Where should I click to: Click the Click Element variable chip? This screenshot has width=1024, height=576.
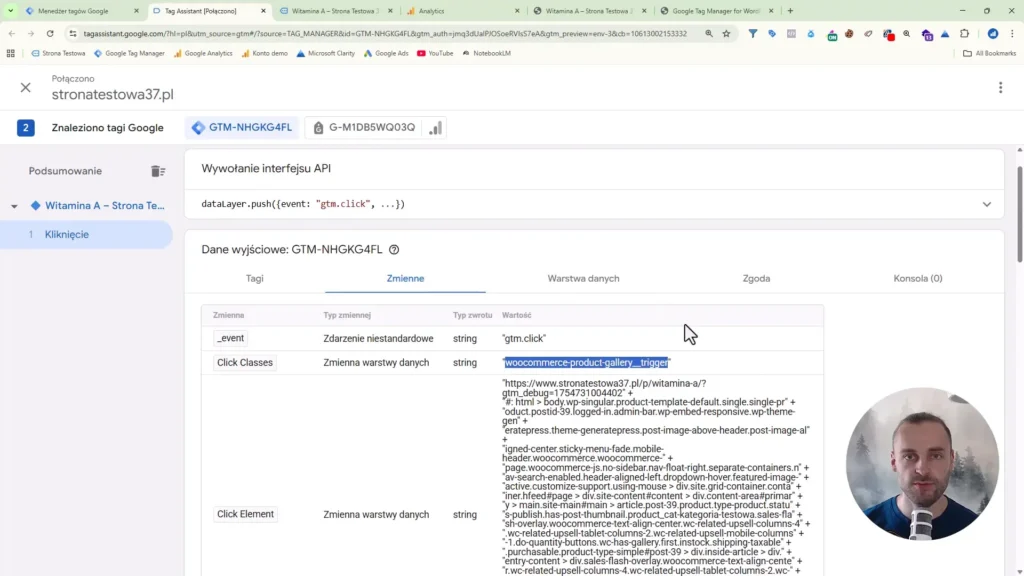pos(245,514)
